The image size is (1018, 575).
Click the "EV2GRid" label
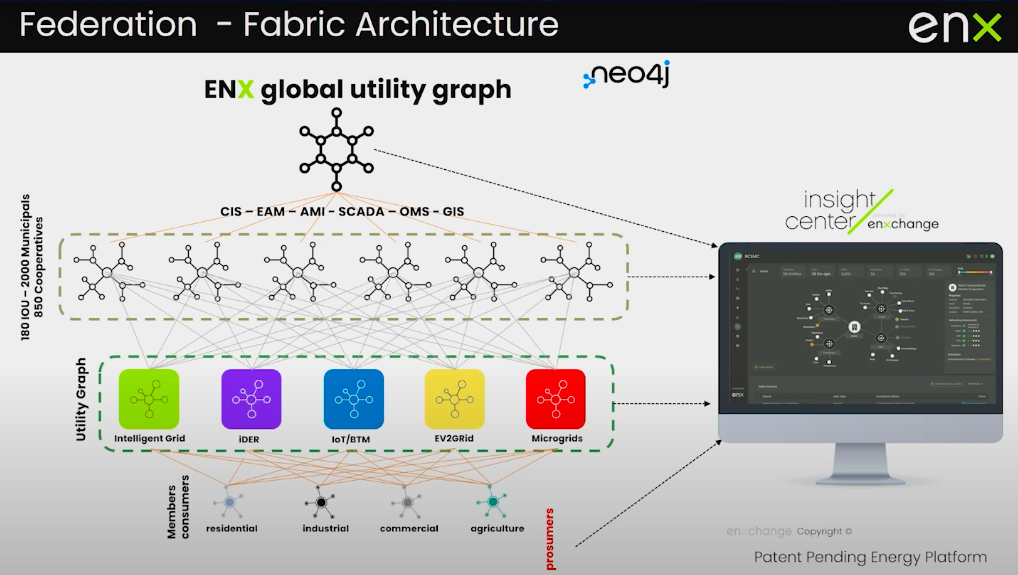[454, 438]
